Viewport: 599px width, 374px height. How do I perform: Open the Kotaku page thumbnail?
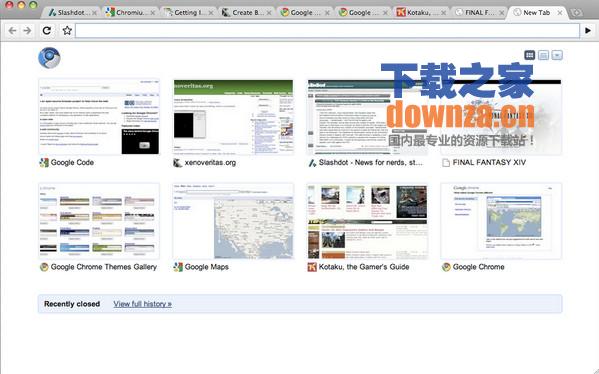367,221
